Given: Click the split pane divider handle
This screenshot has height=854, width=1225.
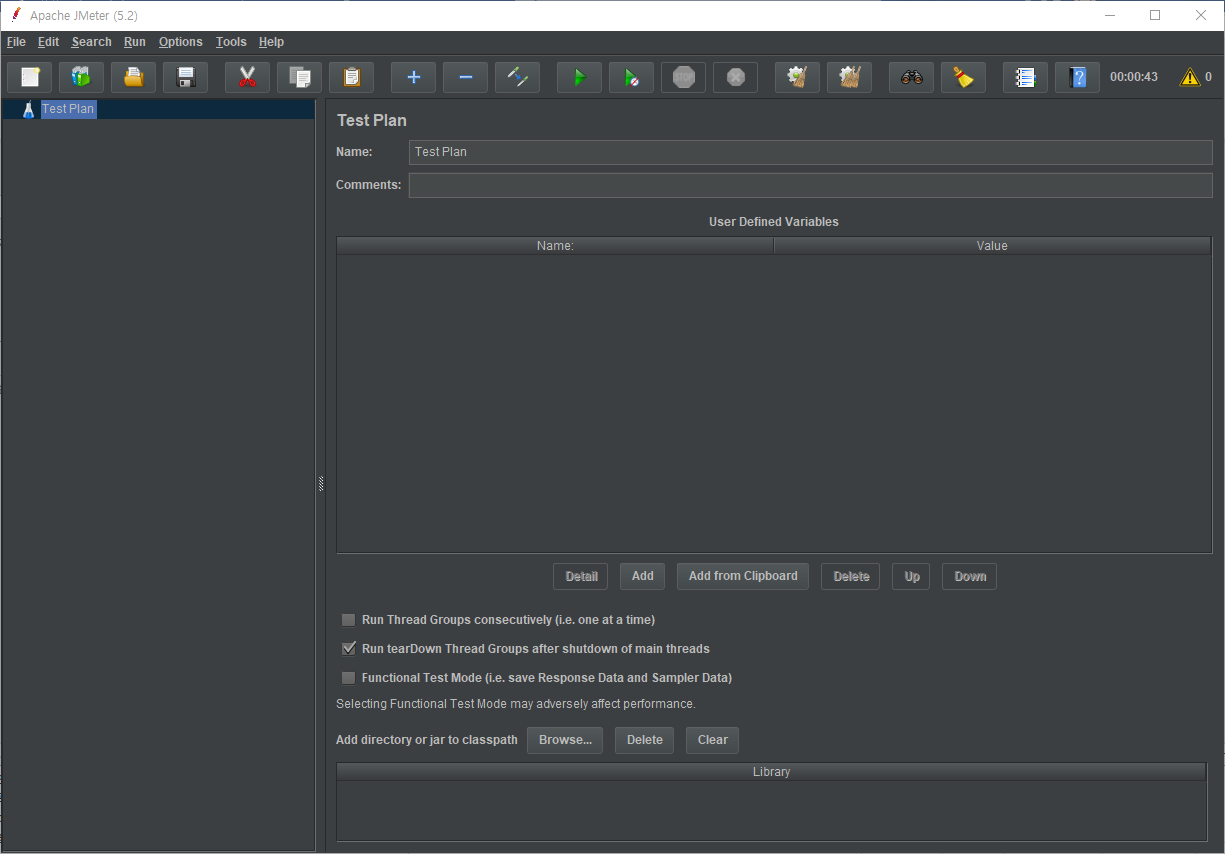Looking at the screenshot, I should point(321,483).
